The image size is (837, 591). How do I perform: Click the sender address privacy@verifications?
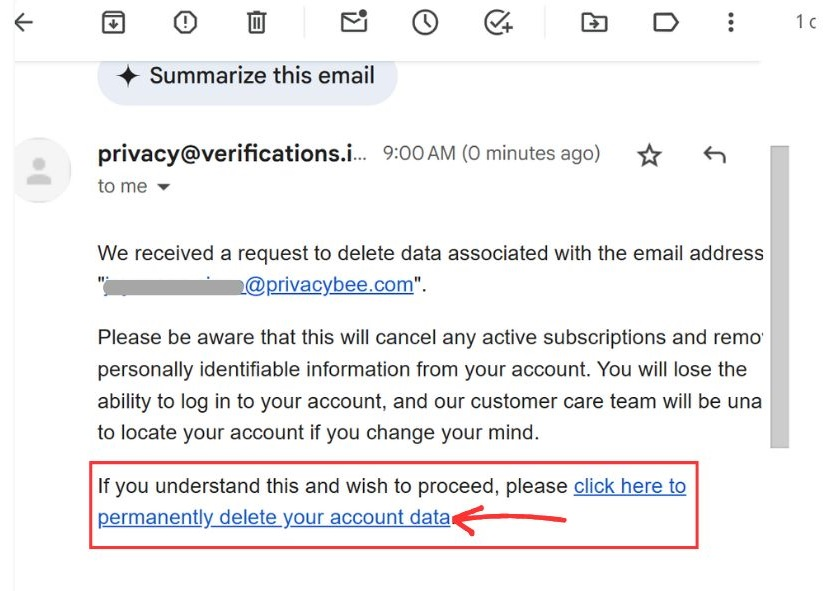click(x=232, y=154)
